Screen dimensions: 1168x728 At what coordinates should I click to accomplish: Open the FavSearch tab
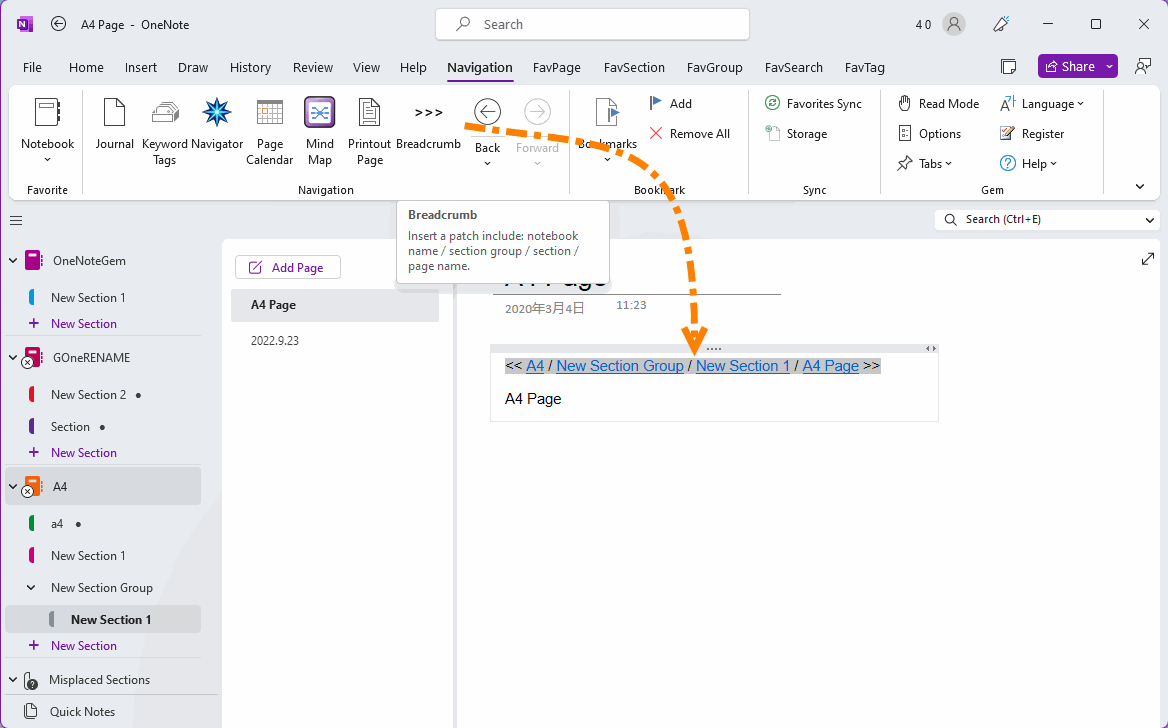tap(793, 67)
